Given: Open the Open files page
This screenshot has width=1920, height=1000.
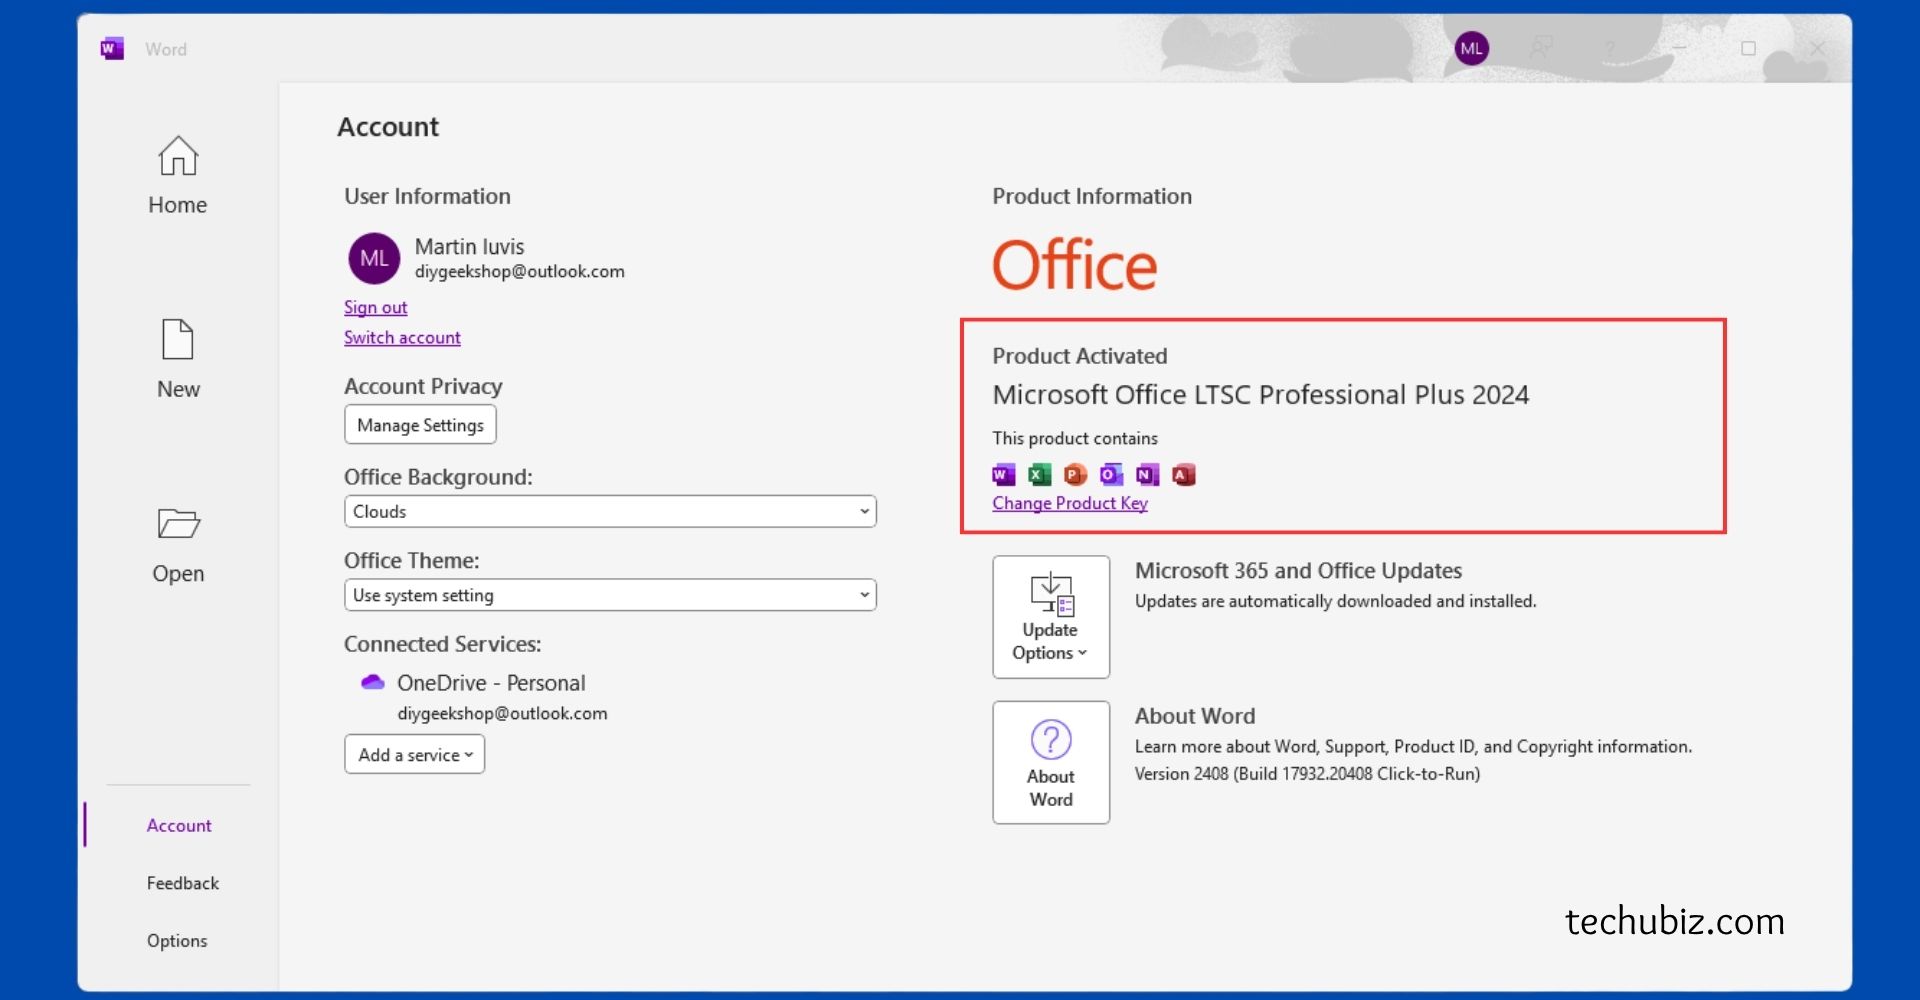Looking at the screenshot, I should pyautogui.click(x=178, y=545).
